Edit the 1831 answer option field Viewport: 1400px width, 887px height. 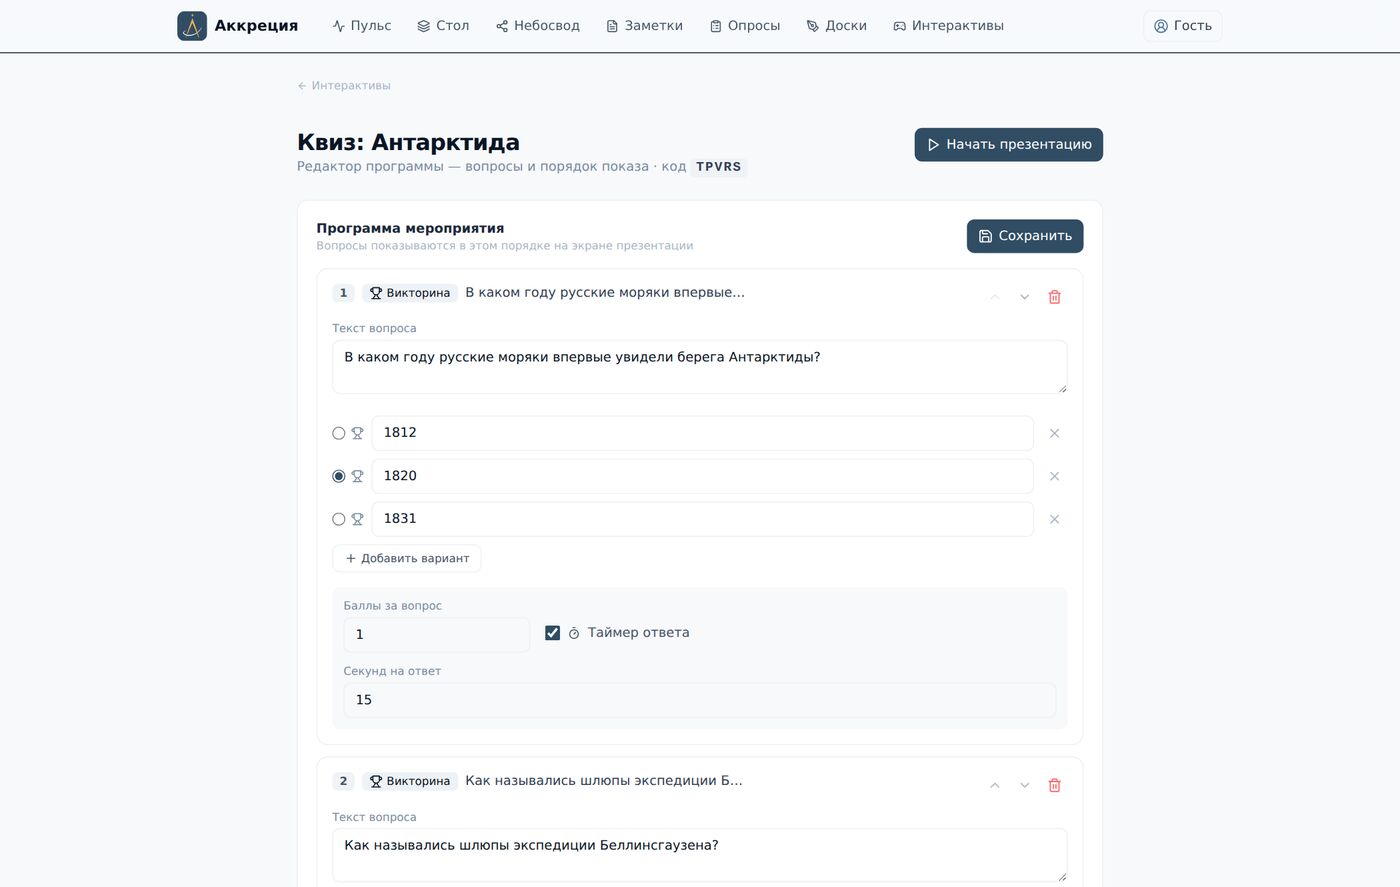point(702,519)
